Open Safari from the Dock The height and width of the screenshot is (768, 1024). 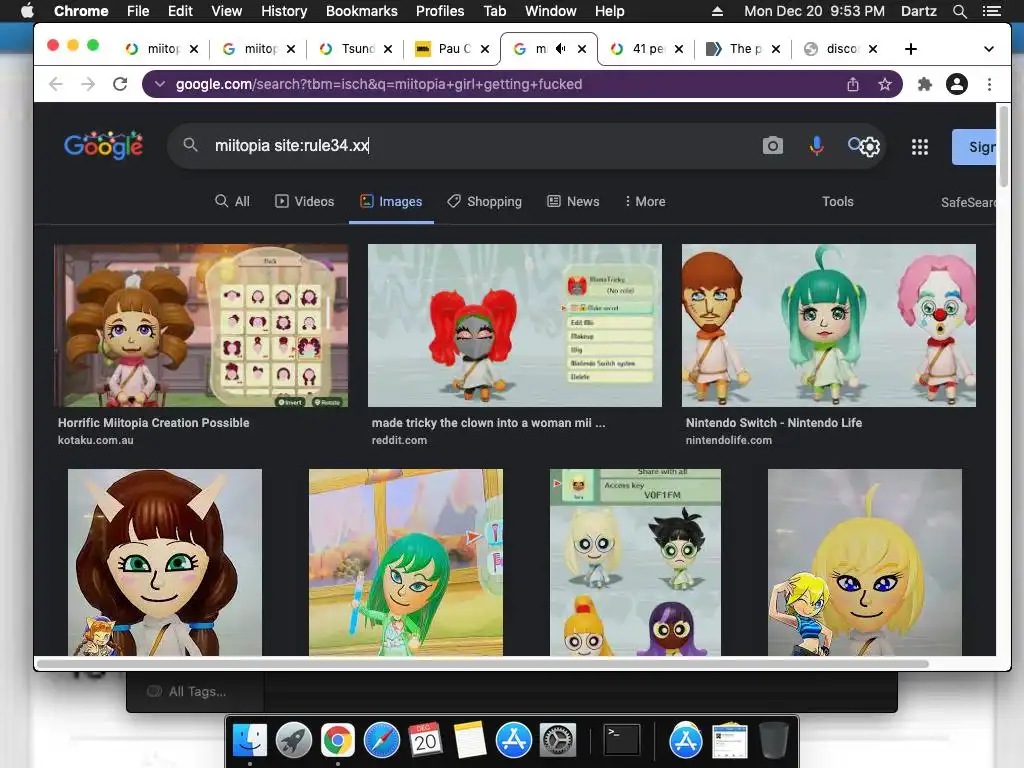click(x=381, y=741)
